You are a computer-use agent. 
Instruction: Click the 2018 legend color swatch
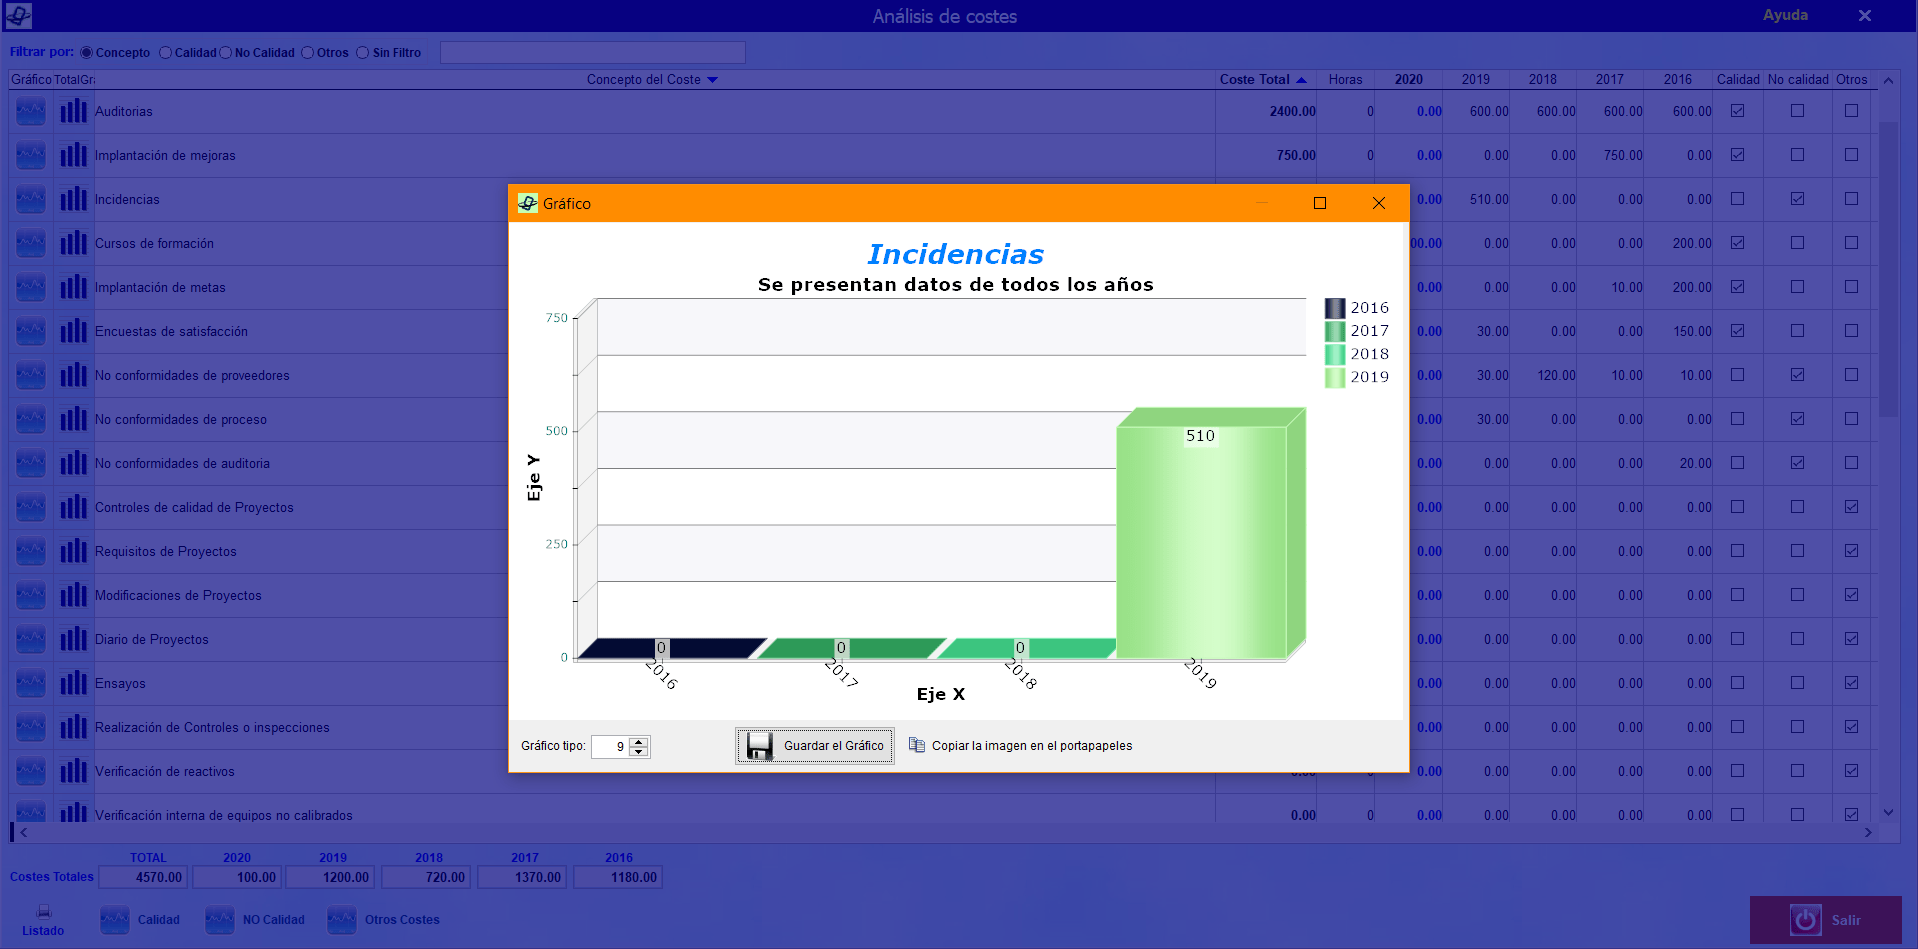click(x=1335, y=354)
